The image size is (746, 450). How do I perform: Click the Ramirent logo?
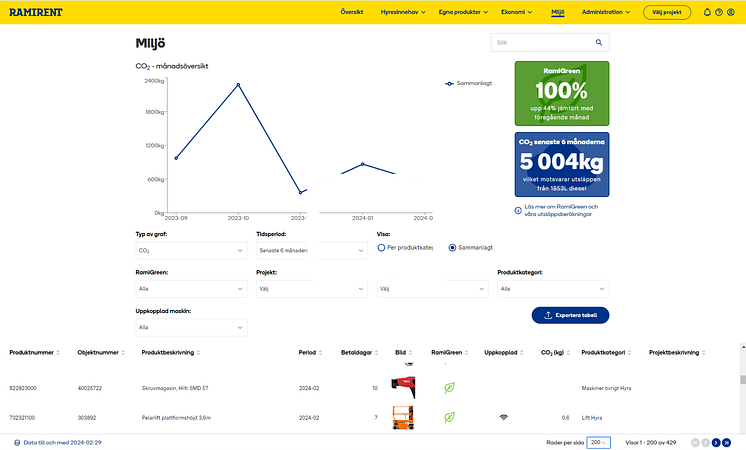point(36,12)
